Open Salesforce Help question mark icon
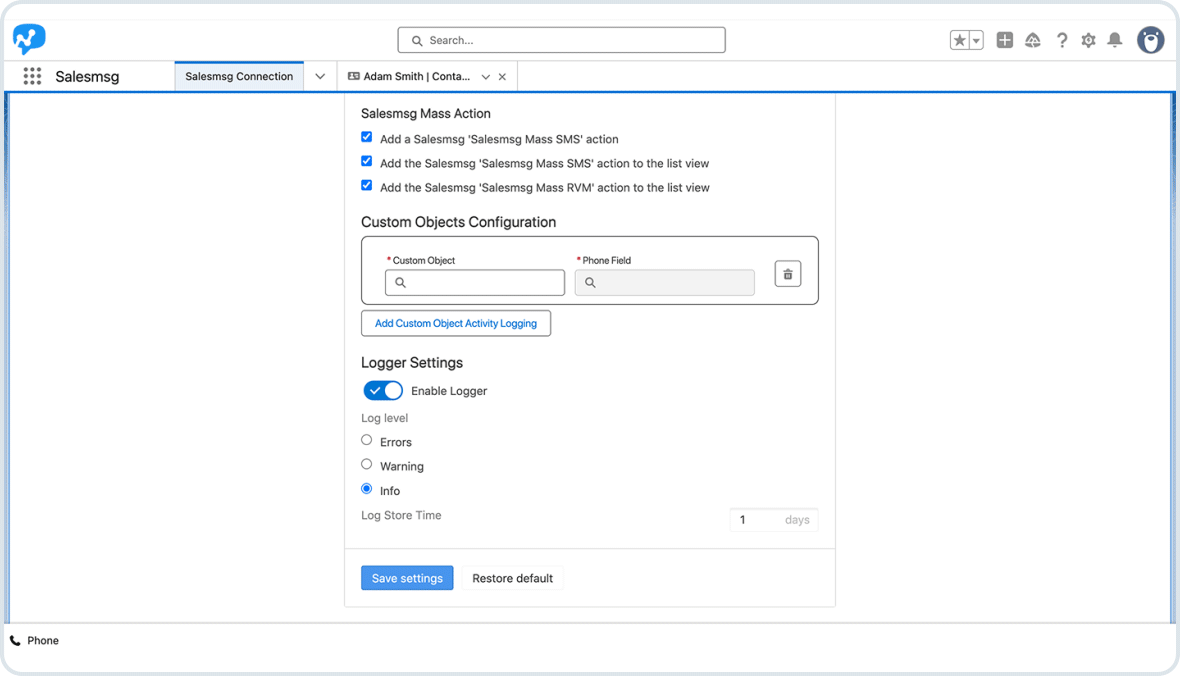This screenshot has width=1180, height=676. coord(1062,40)
